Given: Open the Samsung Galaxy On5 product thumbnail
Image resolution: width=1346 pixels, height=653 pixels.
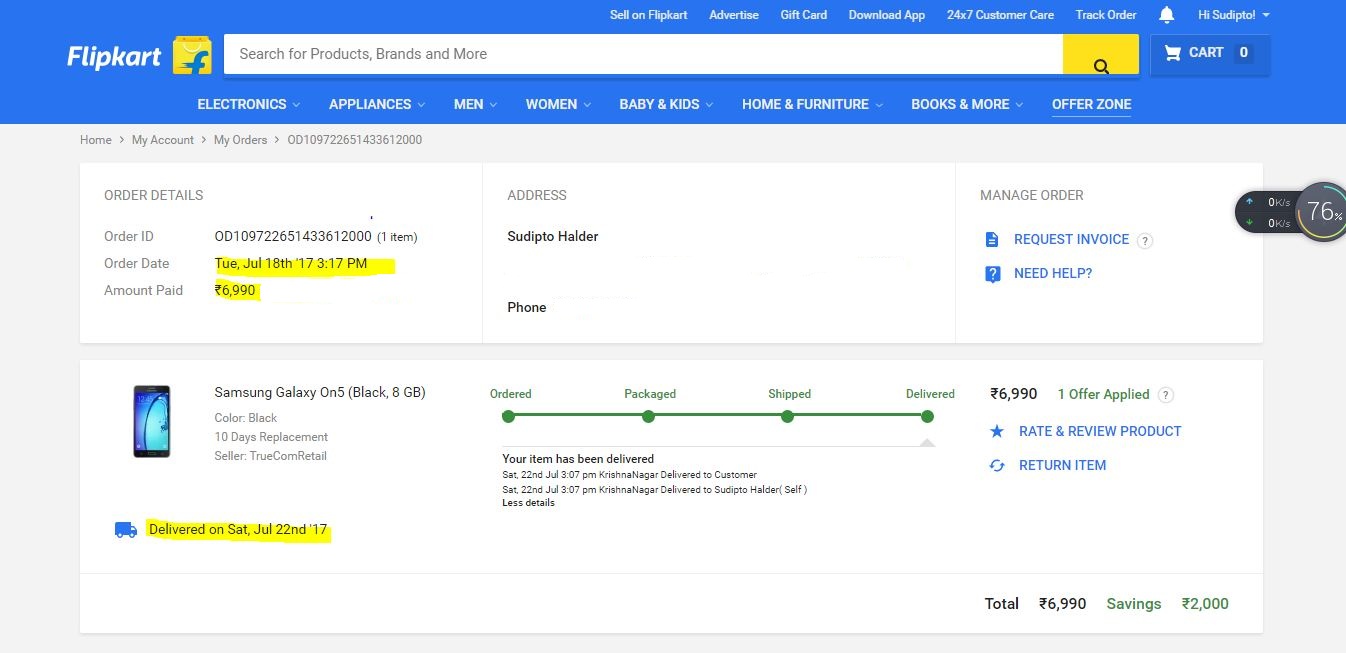Looking at the screenshot, I should [152, 421].
